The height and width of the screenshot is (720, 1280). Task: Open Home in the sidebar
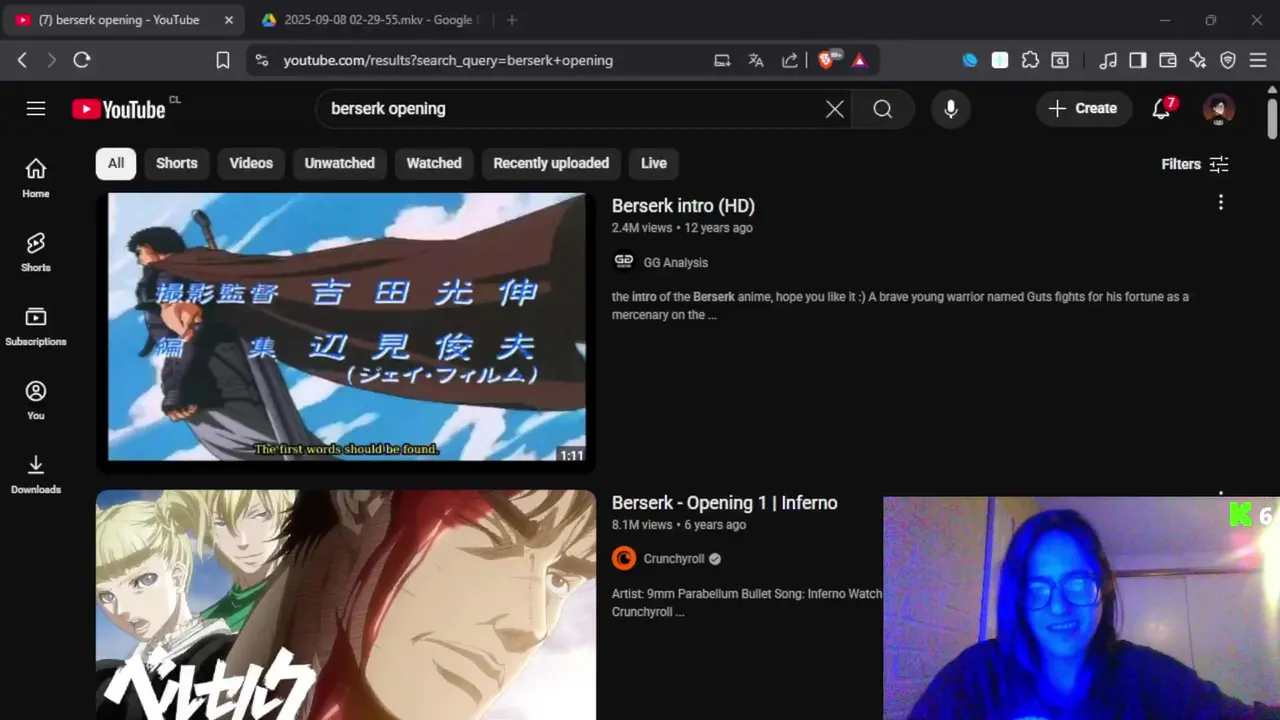pyautogui.click(x=36, y=178)
